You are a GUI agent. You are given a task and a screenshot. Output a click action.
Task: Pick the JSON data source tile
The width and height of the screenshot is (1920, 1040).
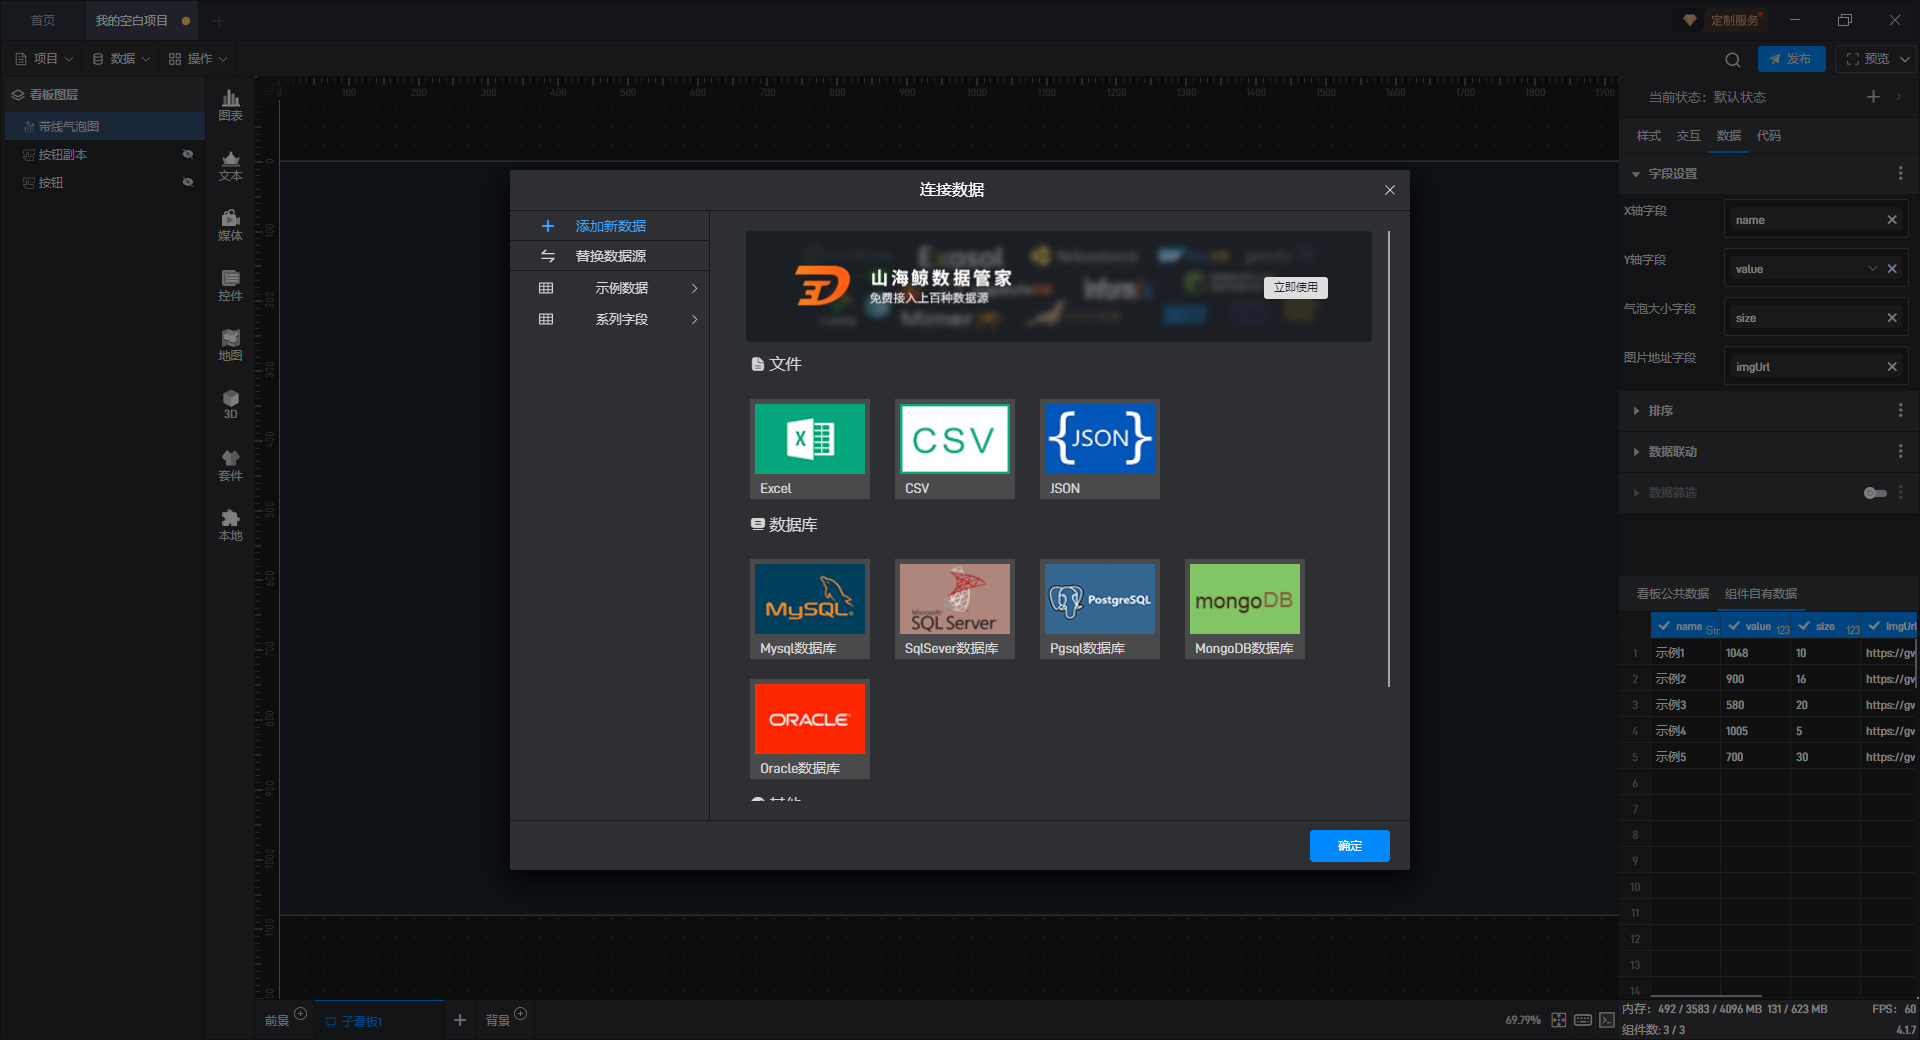(x=1099, y=449)
